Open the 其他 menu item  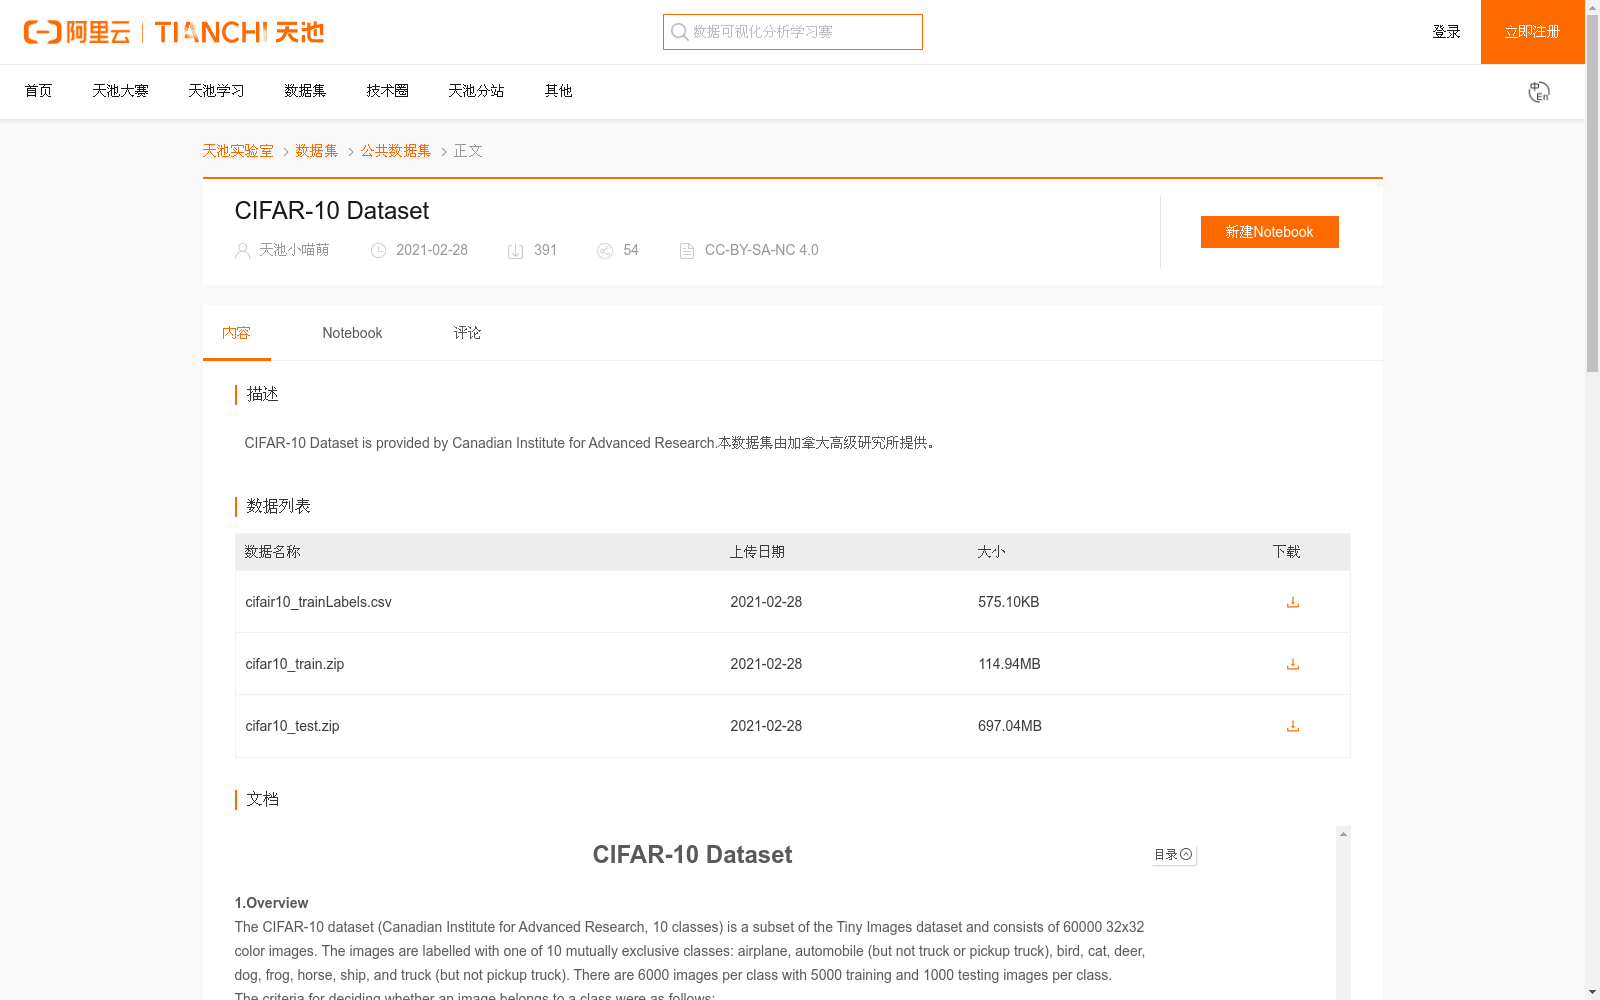click(x=558, y=91)
